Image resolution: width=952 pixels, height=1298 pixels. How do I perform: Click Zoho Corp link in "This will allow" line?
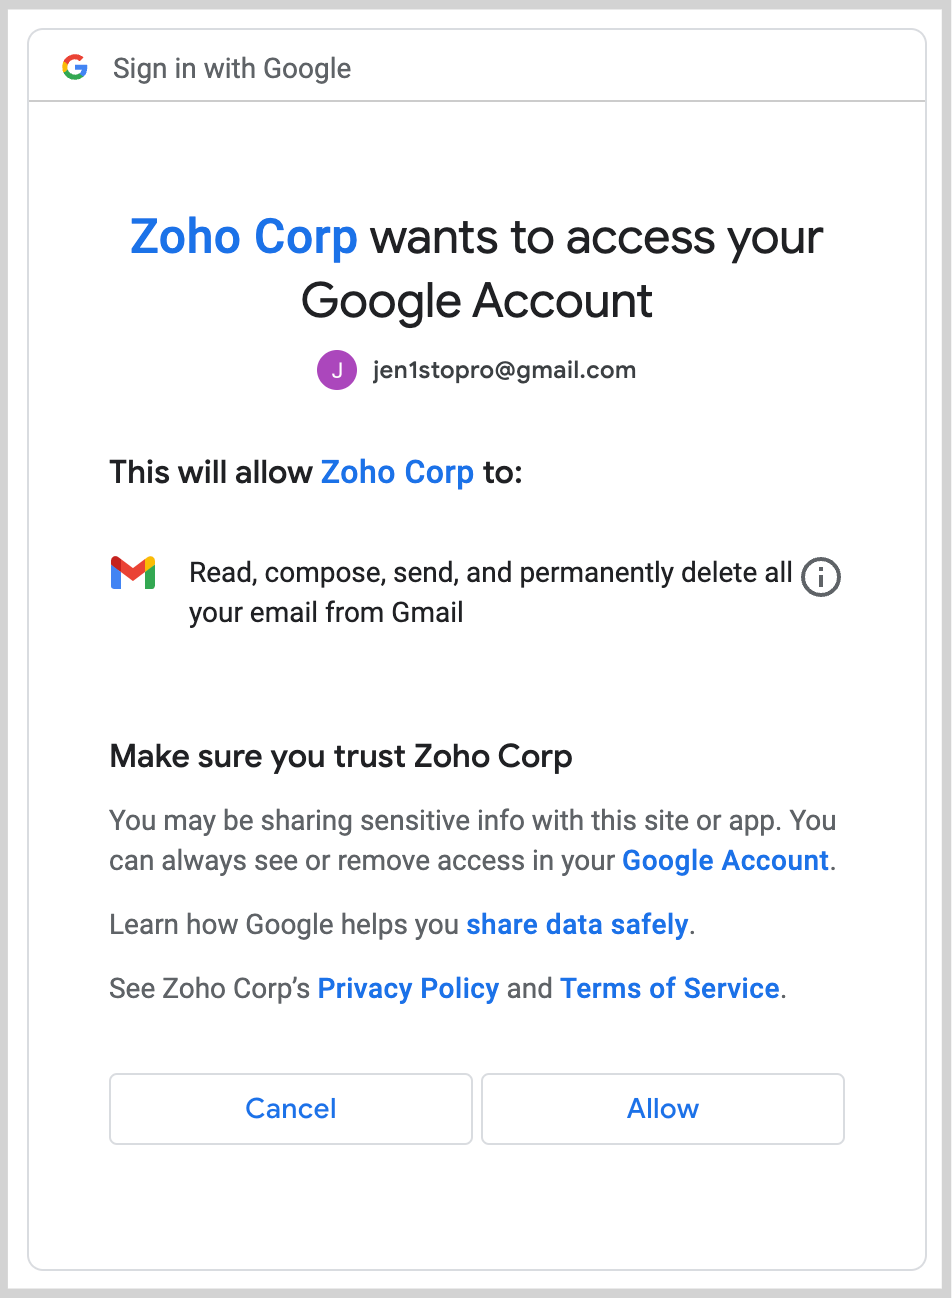pos(397,472)
